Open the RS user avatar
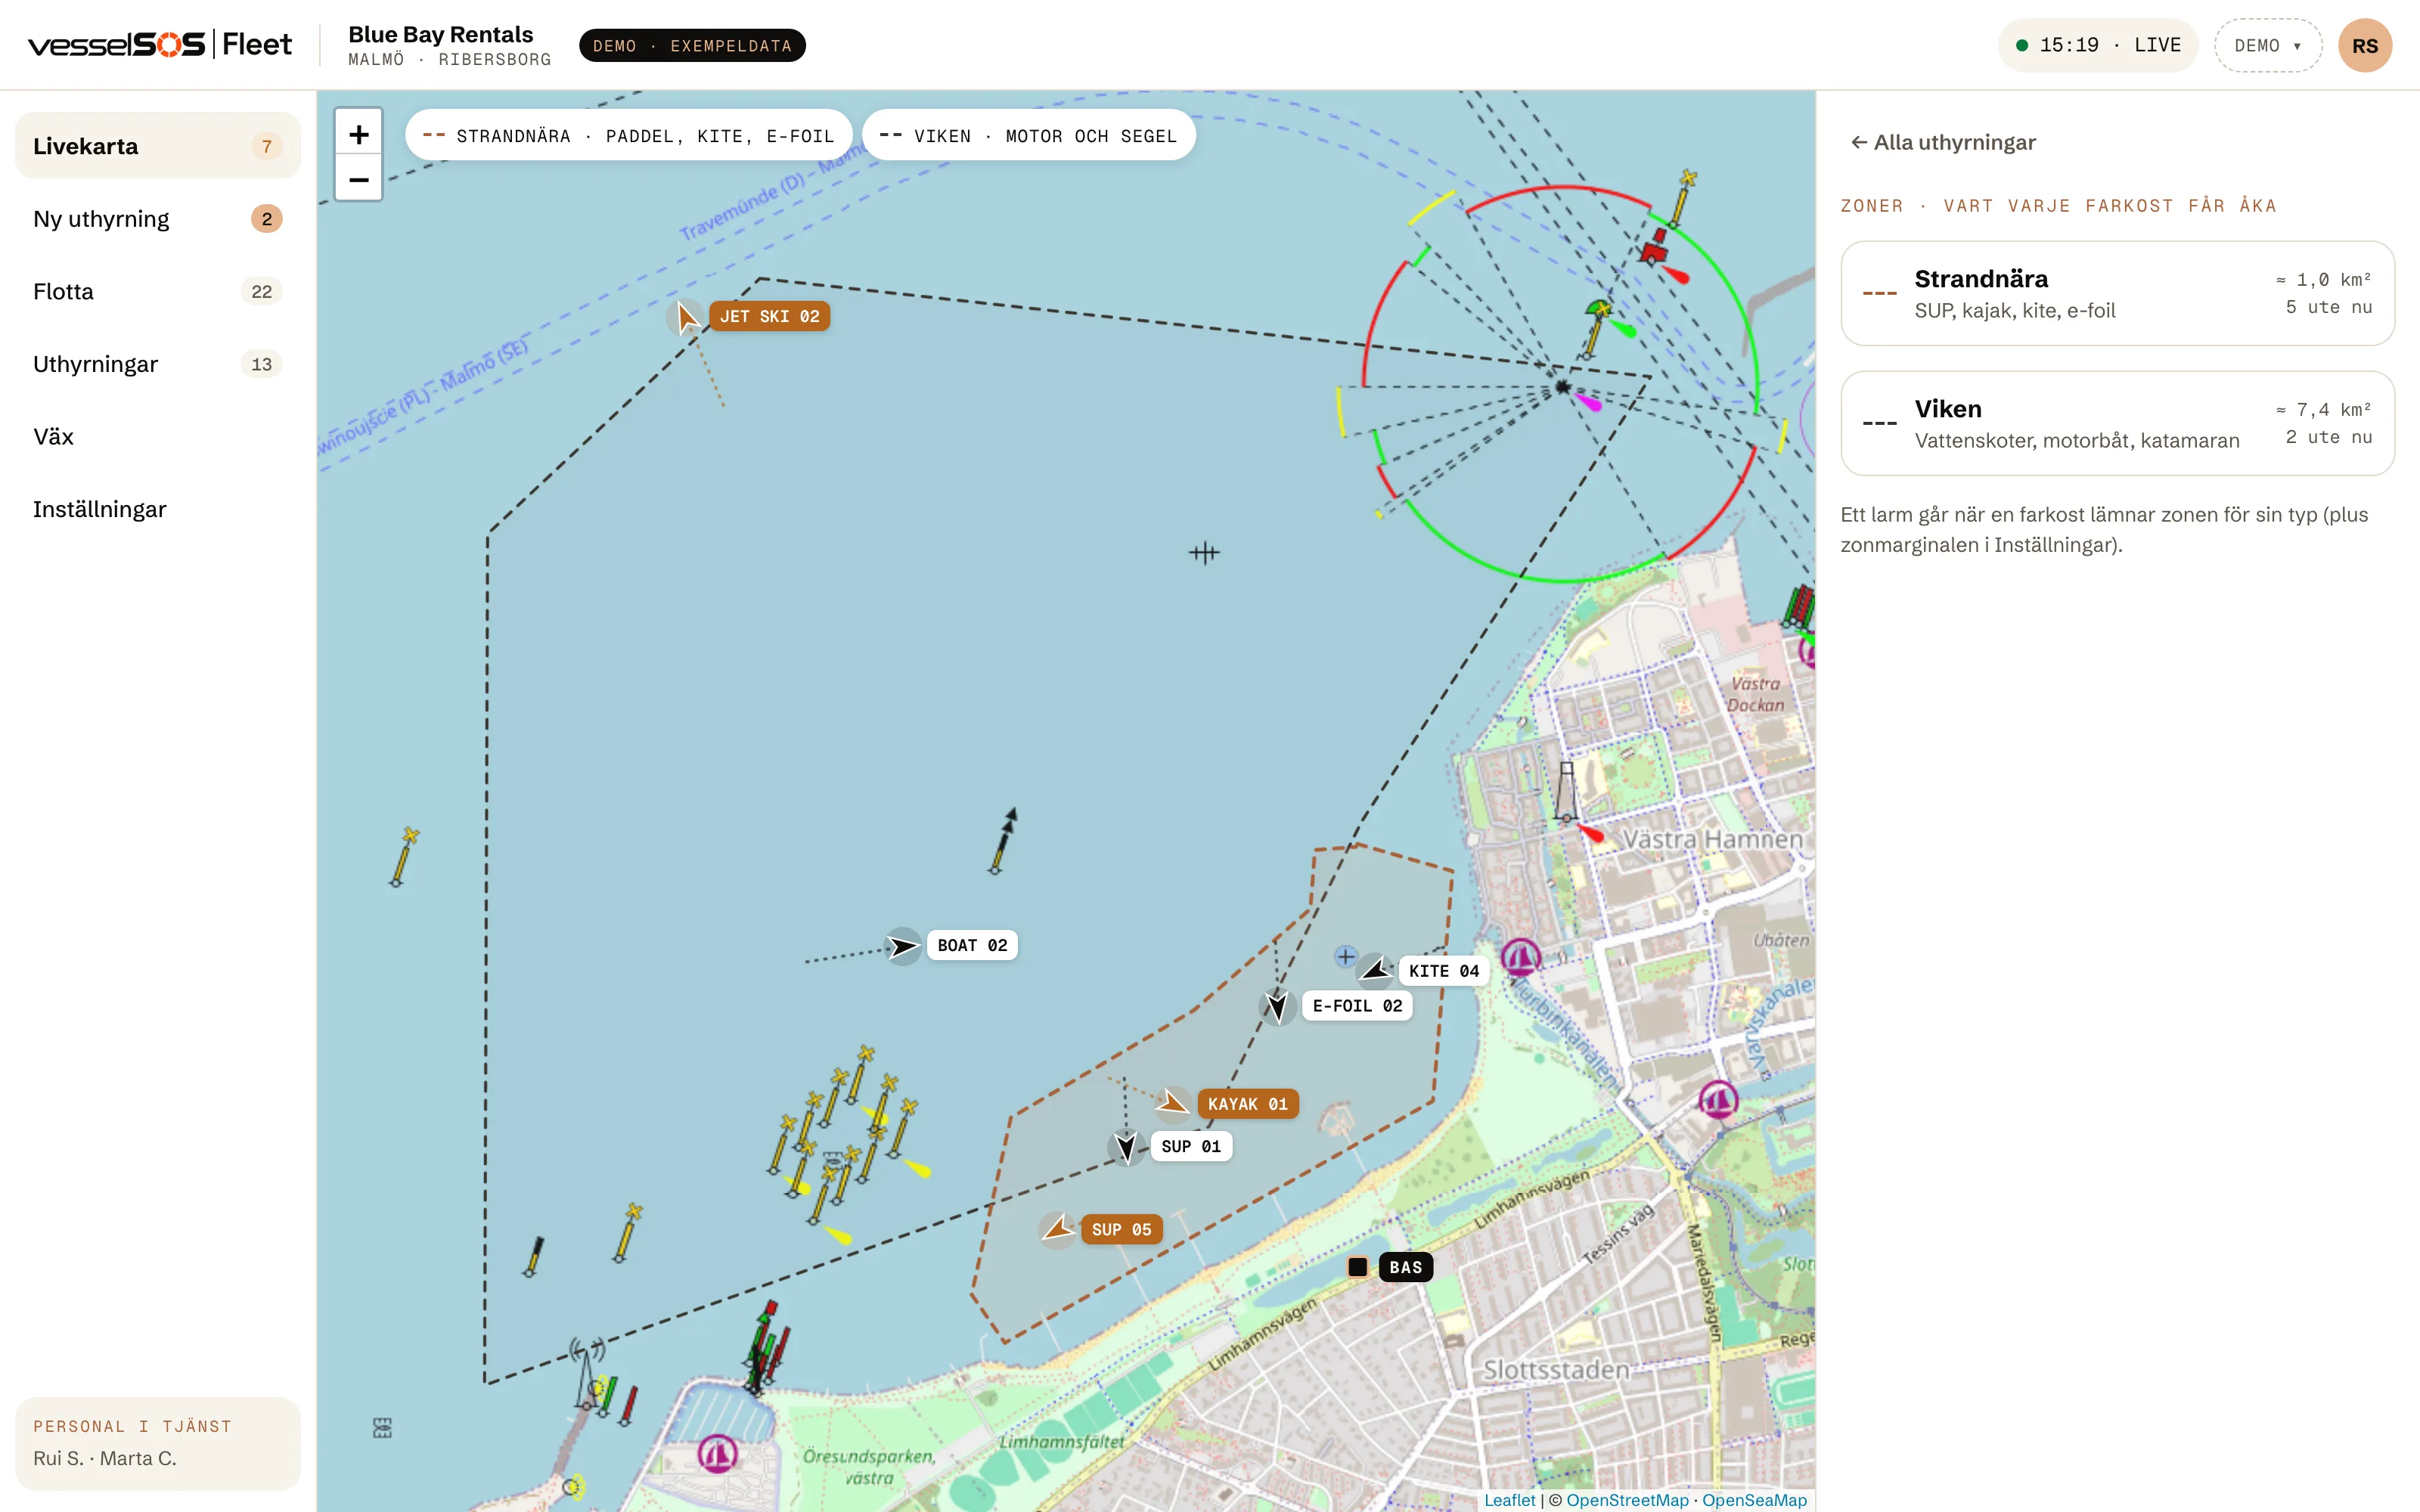The width and height of the screenshot is (2420, 1512). click(x=2364, y=46)
